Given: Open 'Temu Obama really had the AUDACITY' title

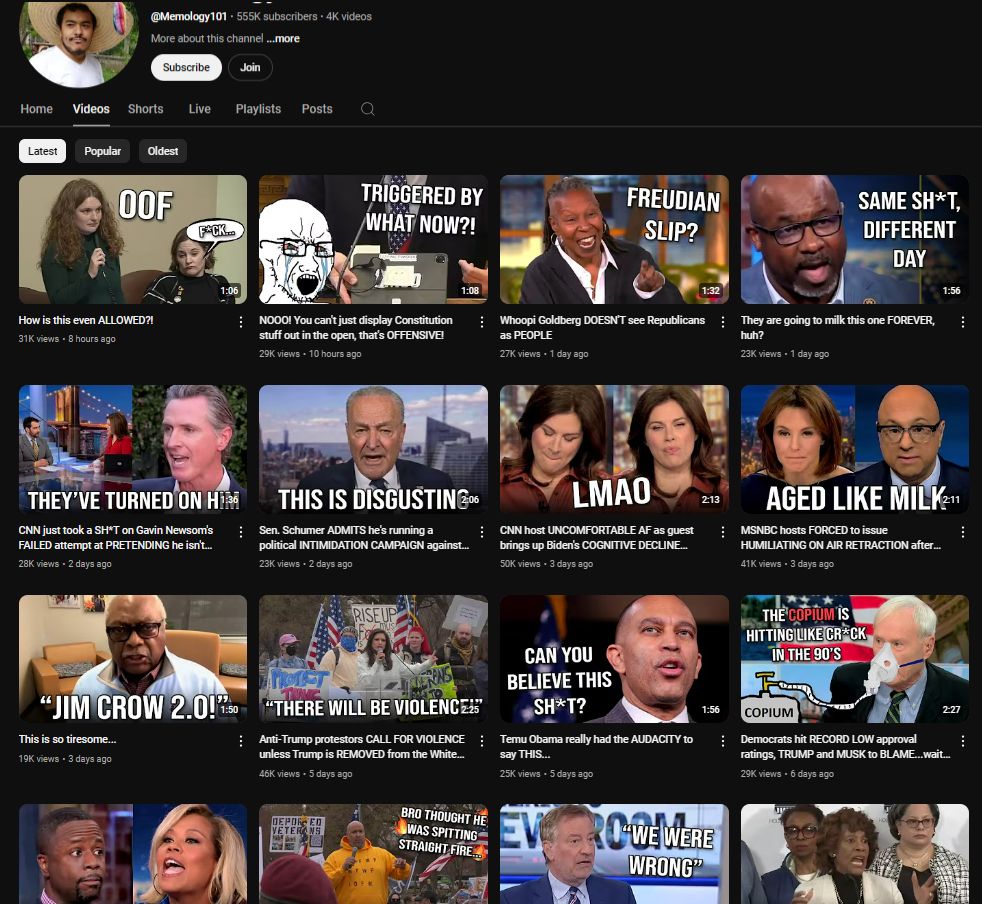Looking at the screenshot, I should (596, 747).
